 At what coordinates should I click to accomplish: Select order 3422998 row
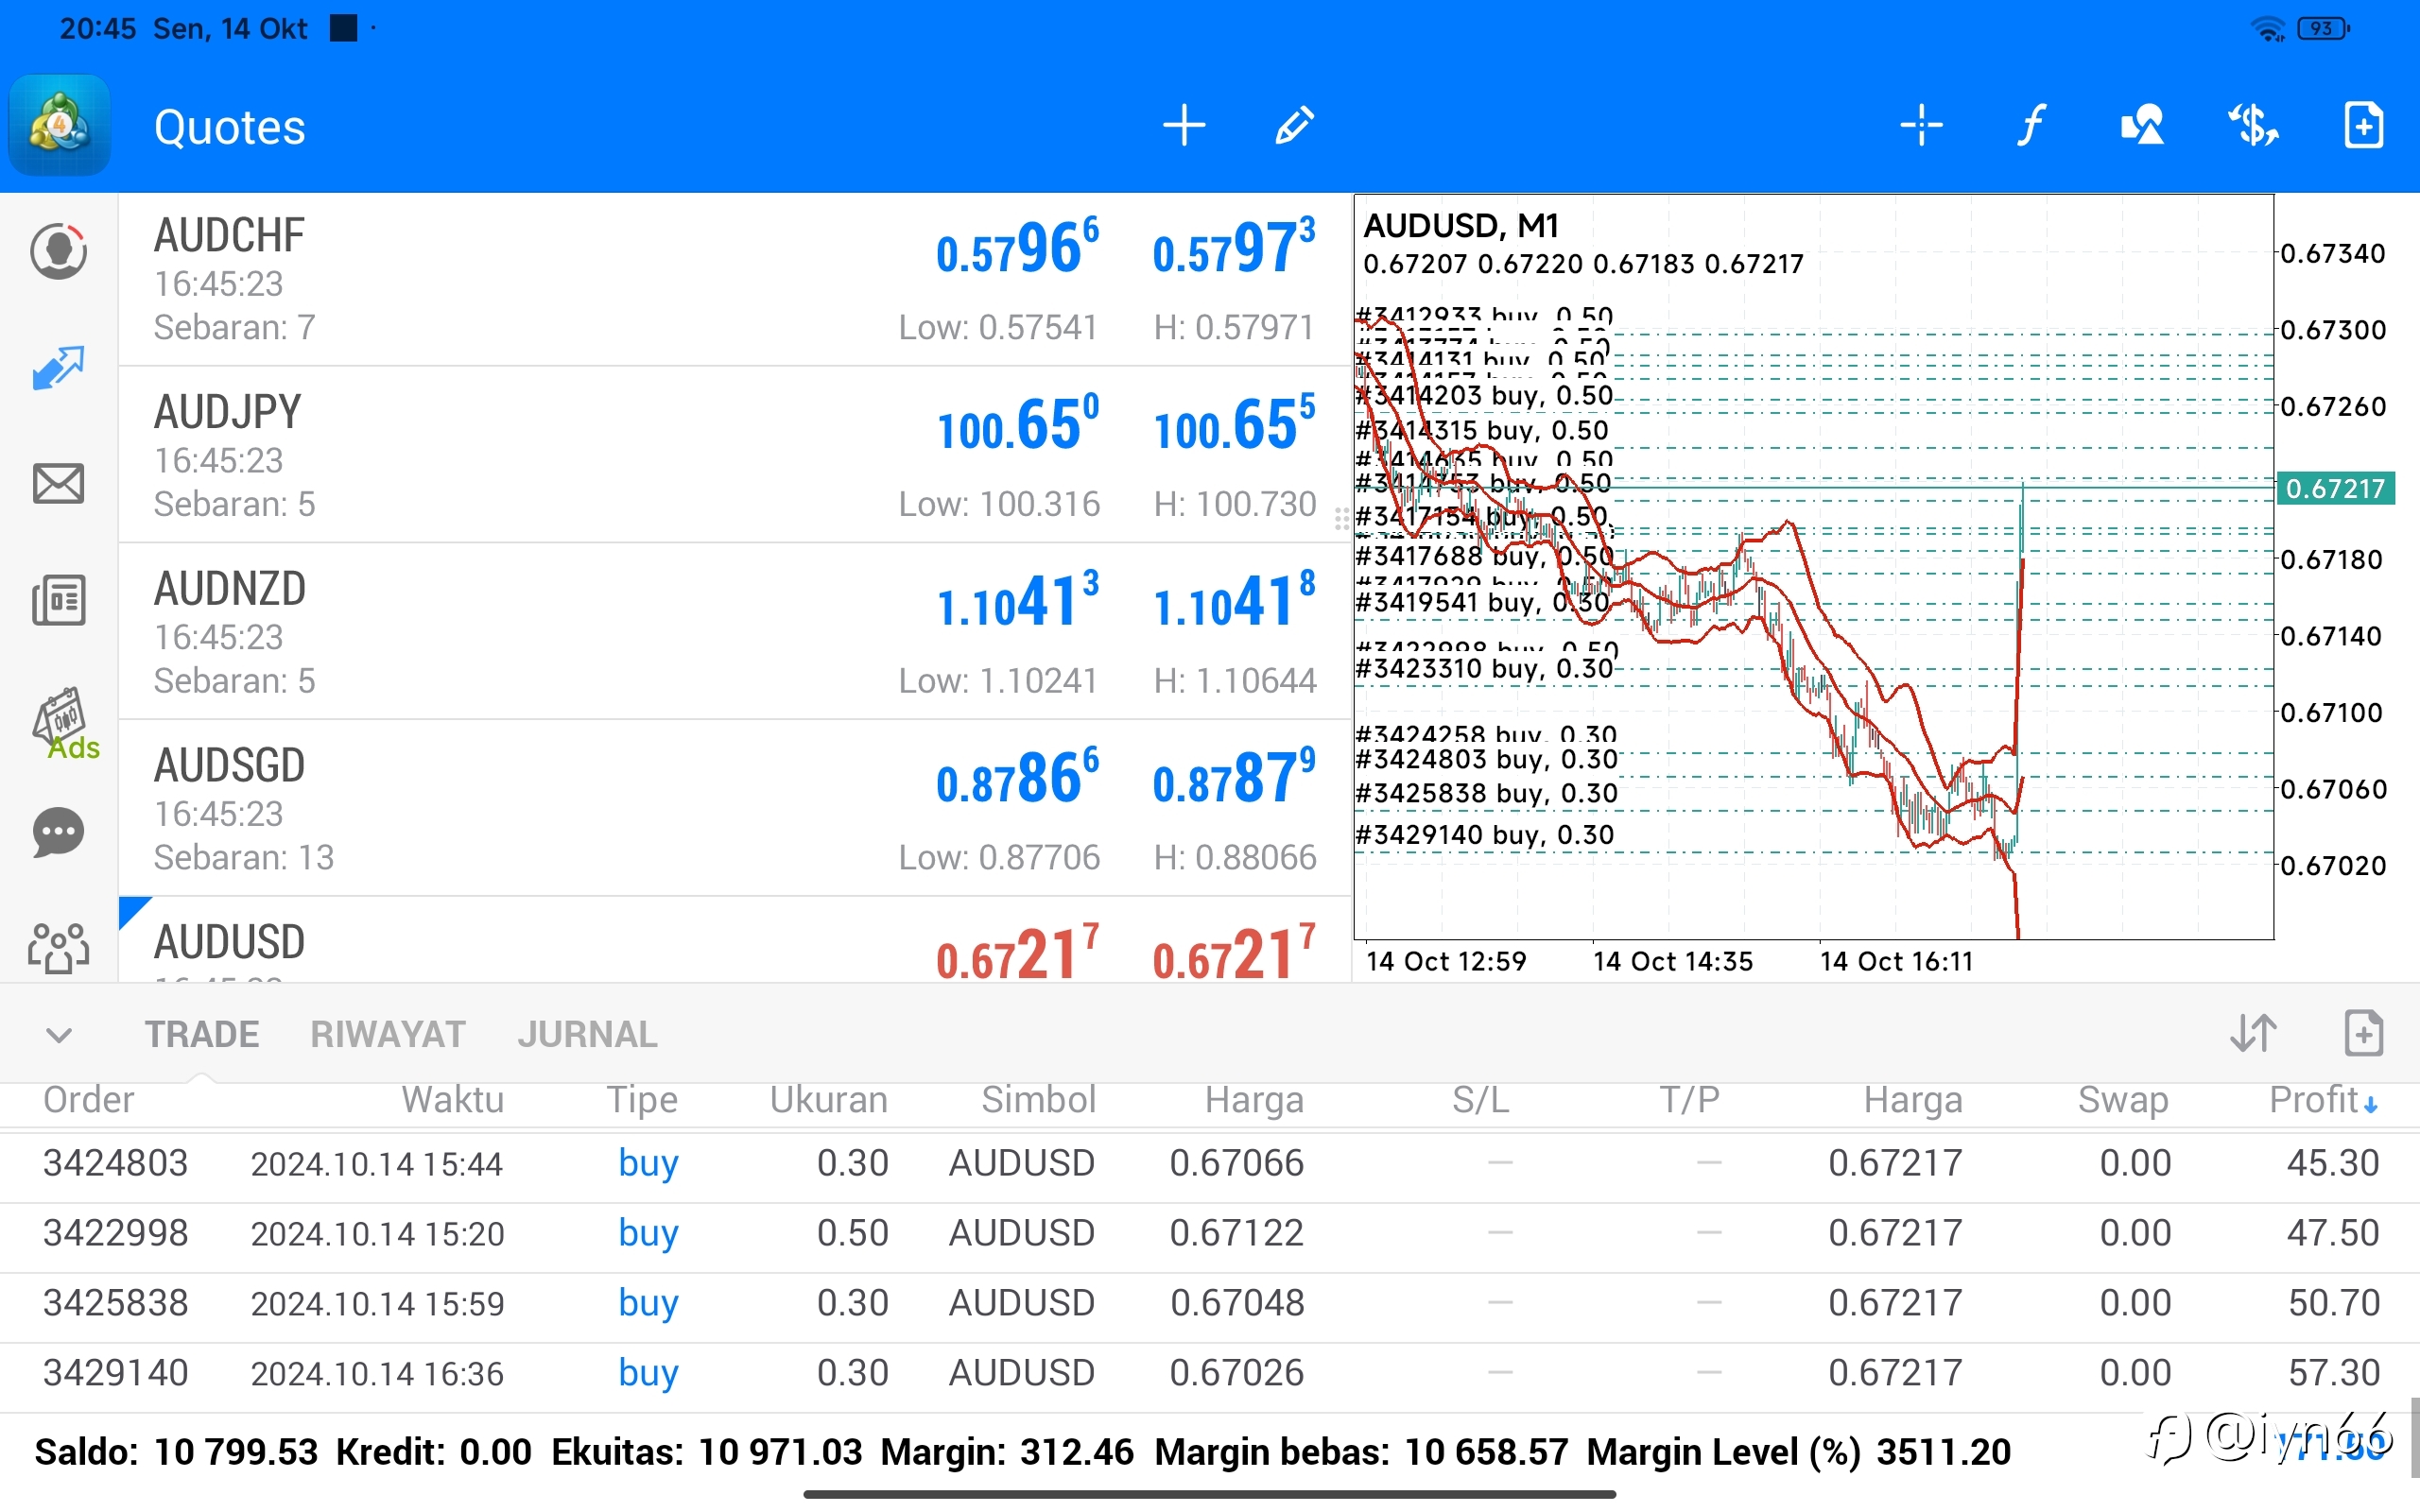[1210, 1234]
